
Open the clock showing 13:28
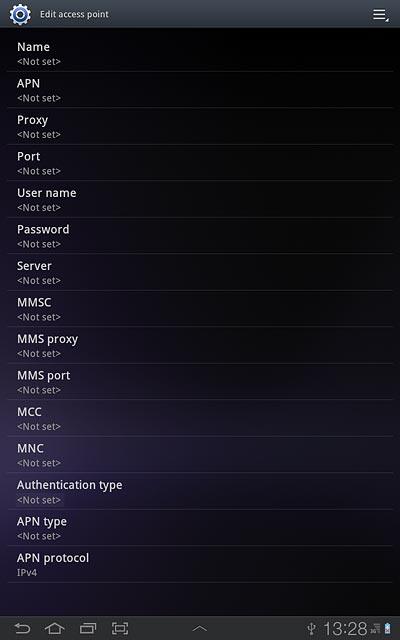point(345,629)
